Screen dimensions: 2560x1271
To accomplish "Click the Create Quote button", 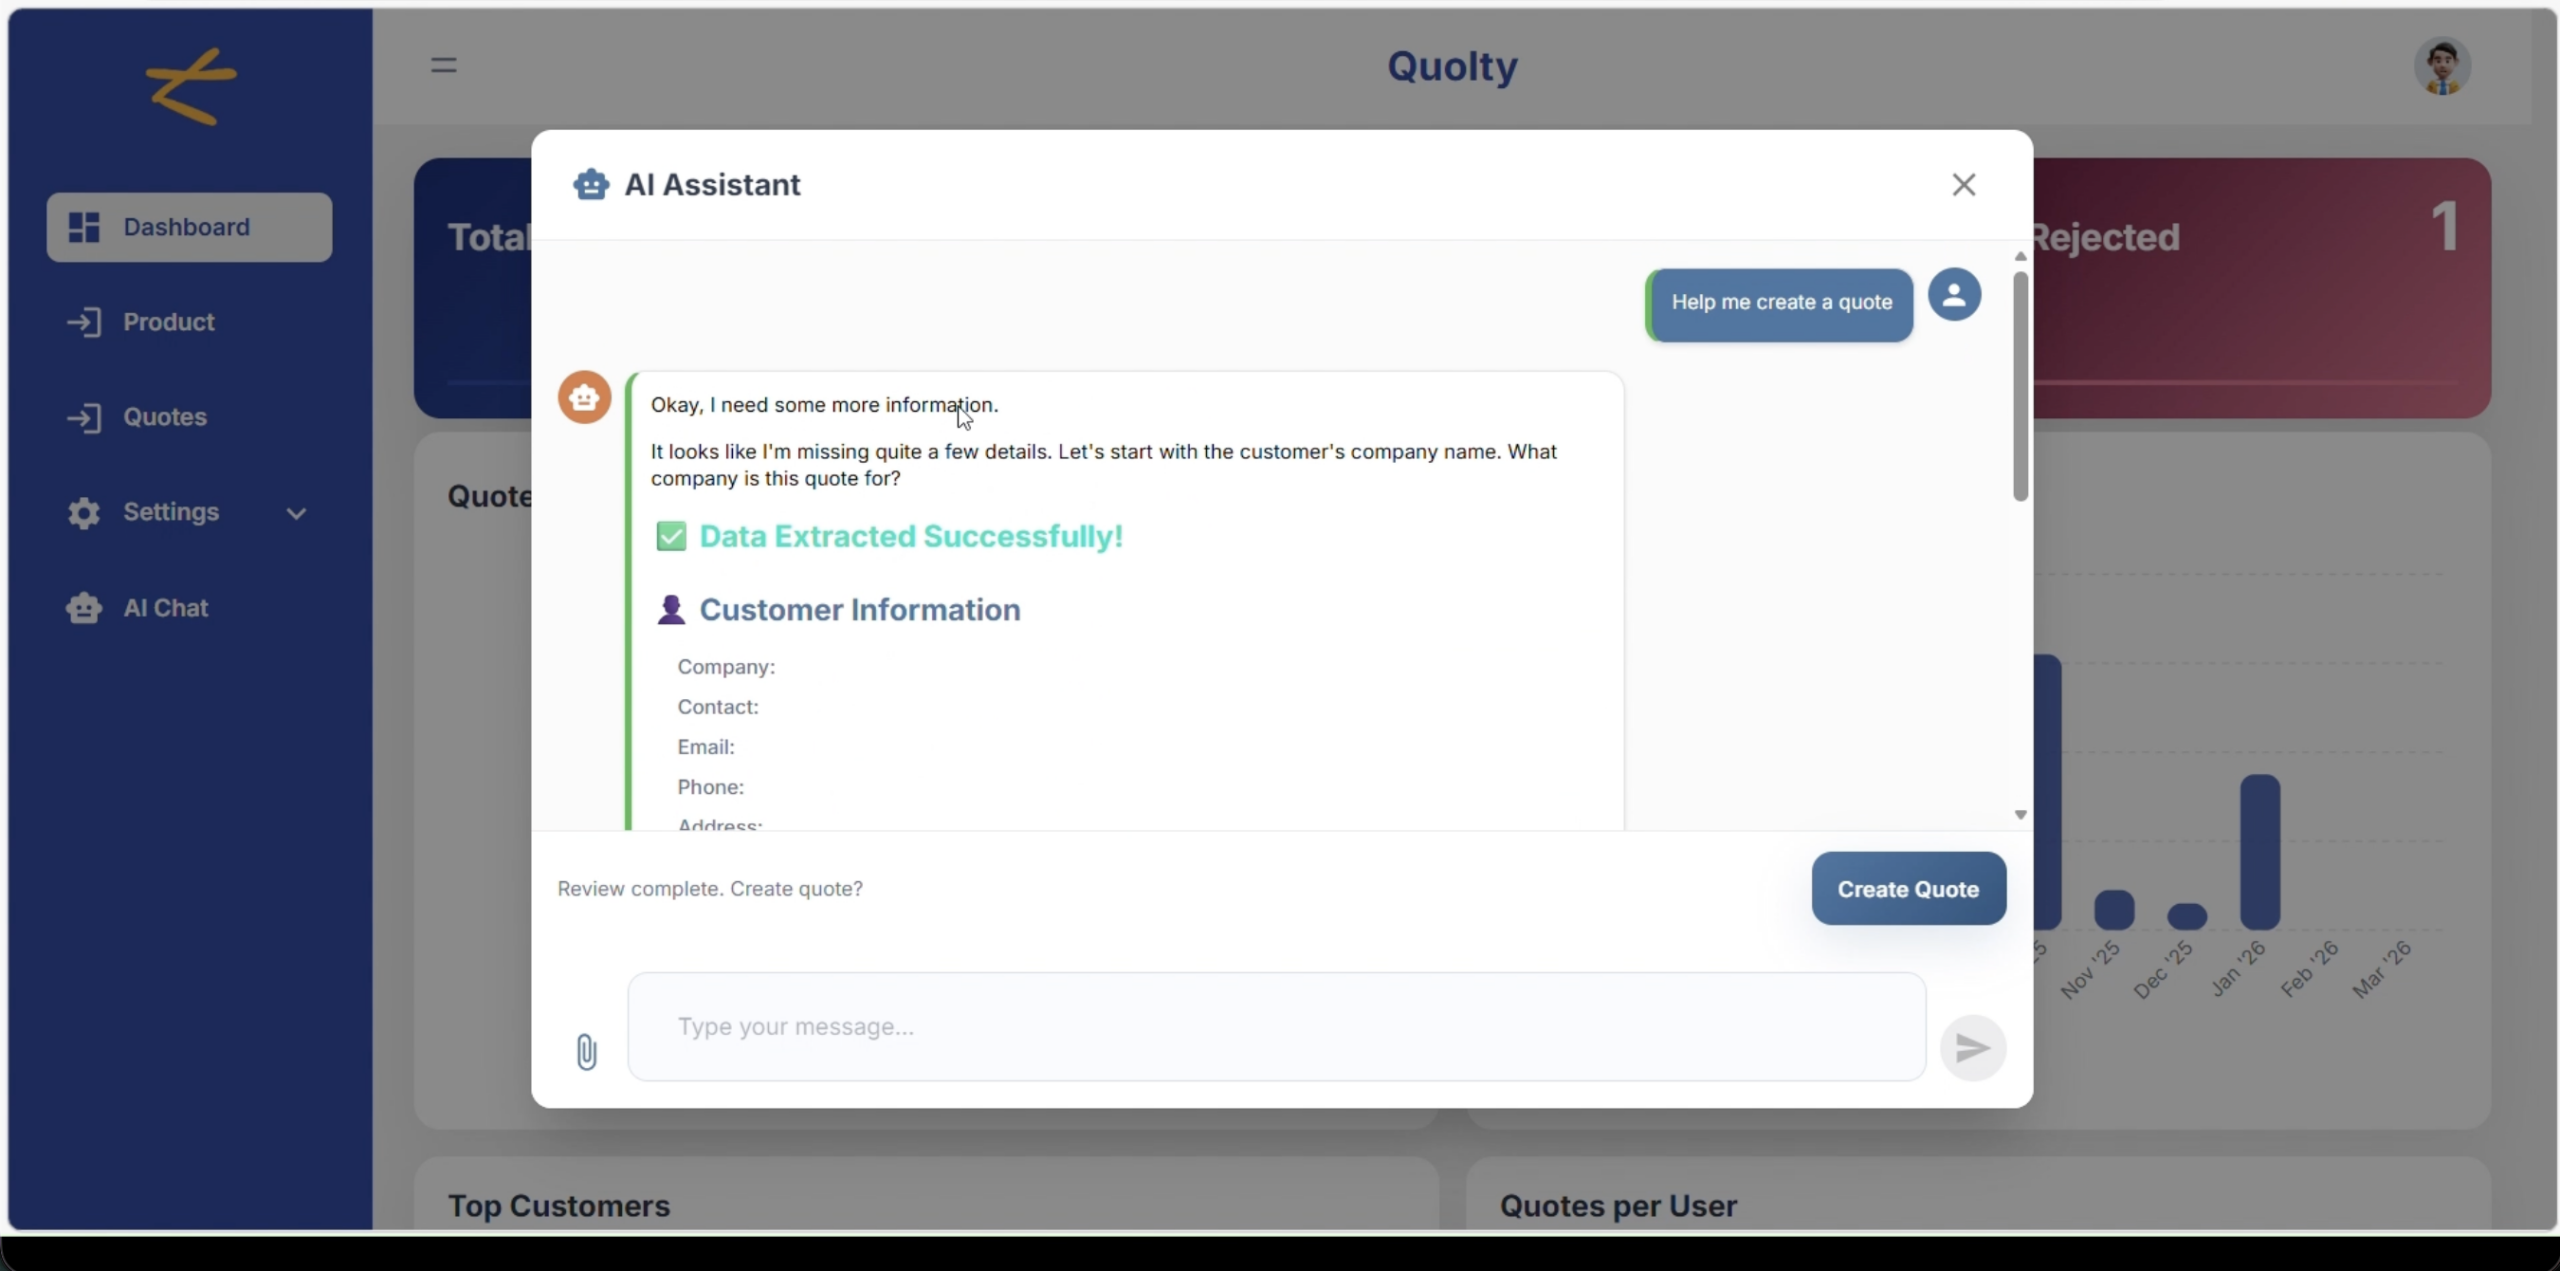I will [1907, 889].
